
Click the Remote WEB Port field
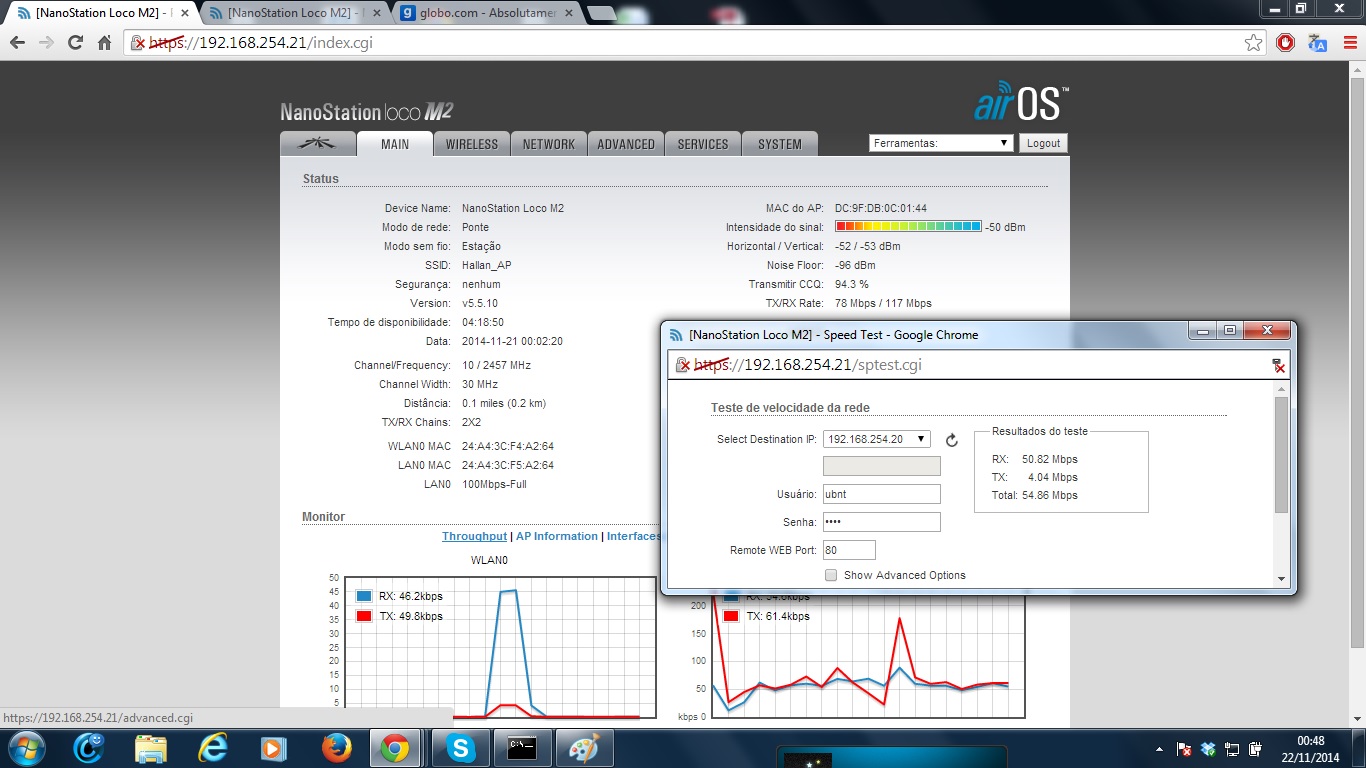[x=849, y=550]
